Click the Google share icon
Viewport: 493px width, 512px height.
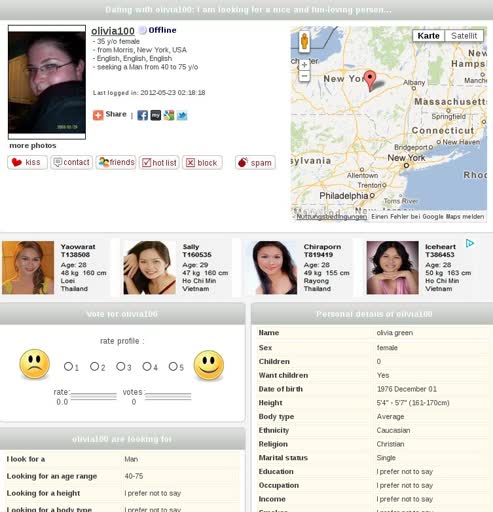tap(169, 115)
